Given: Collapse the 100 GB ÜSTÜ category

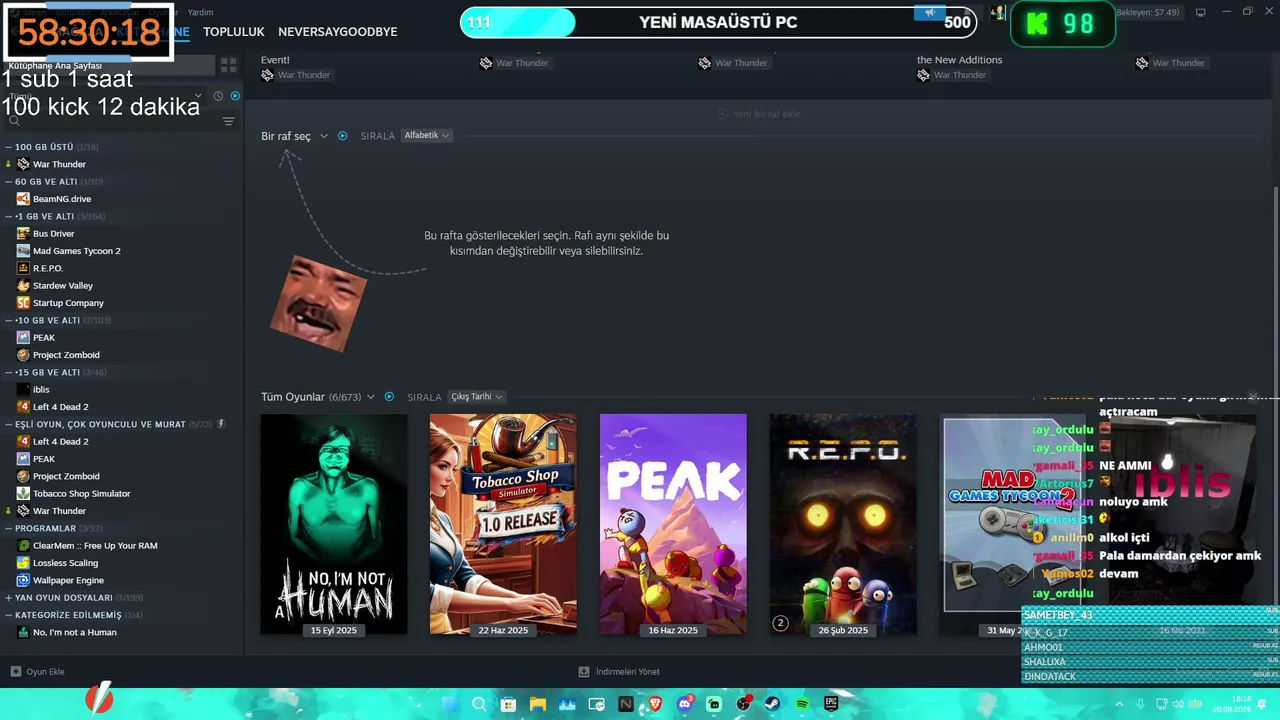Looking at the screenshot, I should pos(9,147).
